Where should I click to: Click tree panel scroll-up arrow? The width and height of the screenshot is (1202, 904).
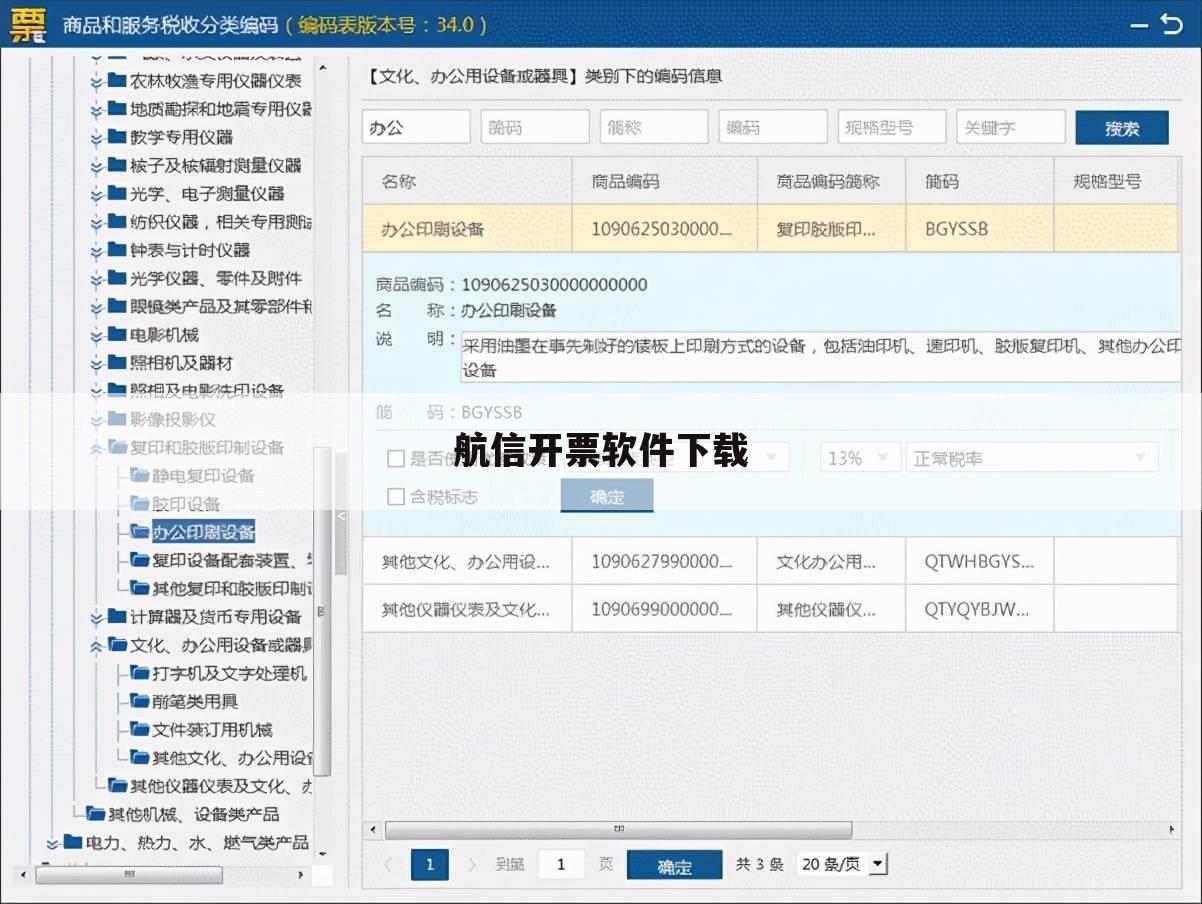click(323, 67)
